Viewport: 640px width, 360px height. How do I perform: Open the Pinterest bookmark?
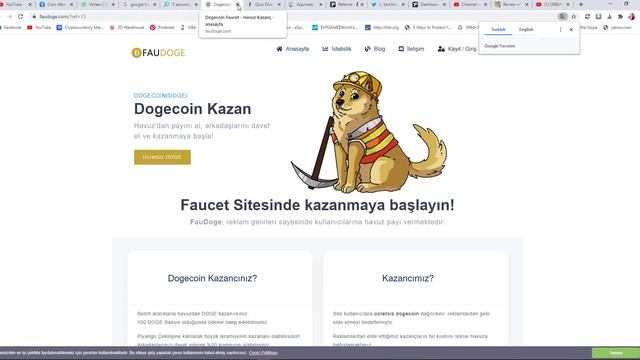coord(162,27)
